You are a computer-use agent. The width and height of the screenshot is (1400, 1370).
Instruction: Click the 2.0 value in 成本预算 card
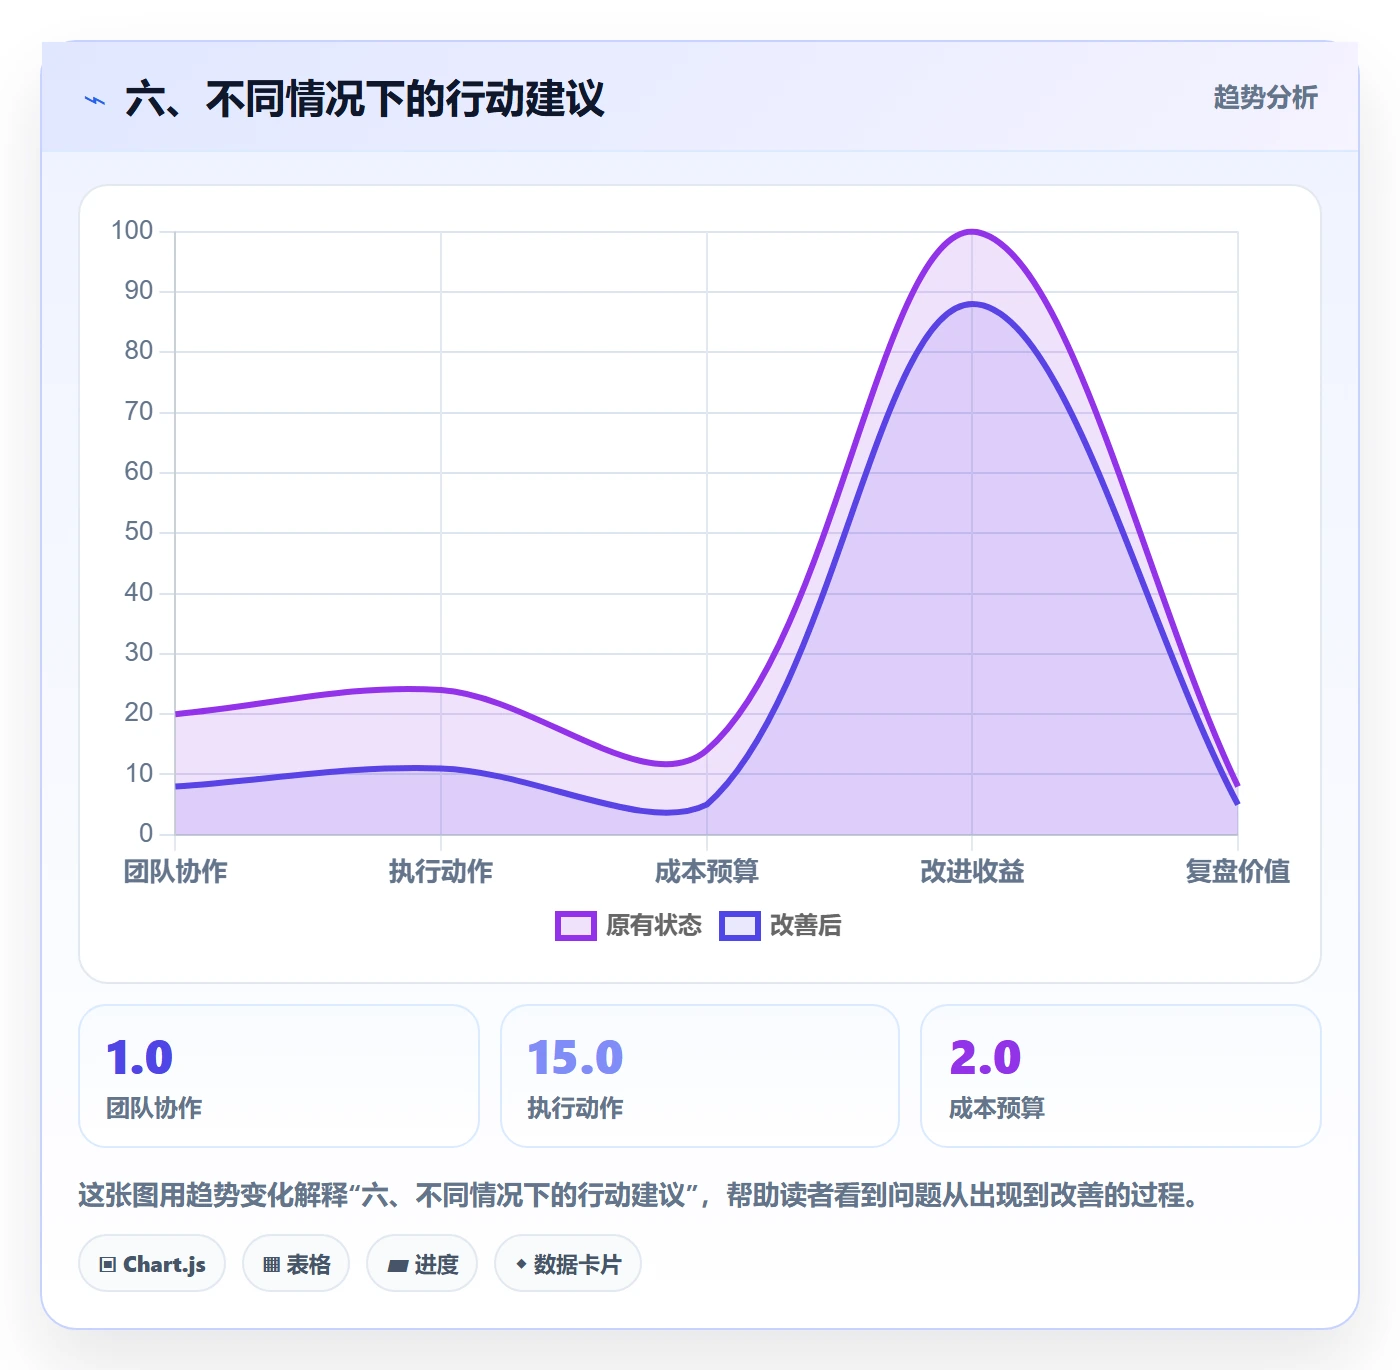[985, 1058]
